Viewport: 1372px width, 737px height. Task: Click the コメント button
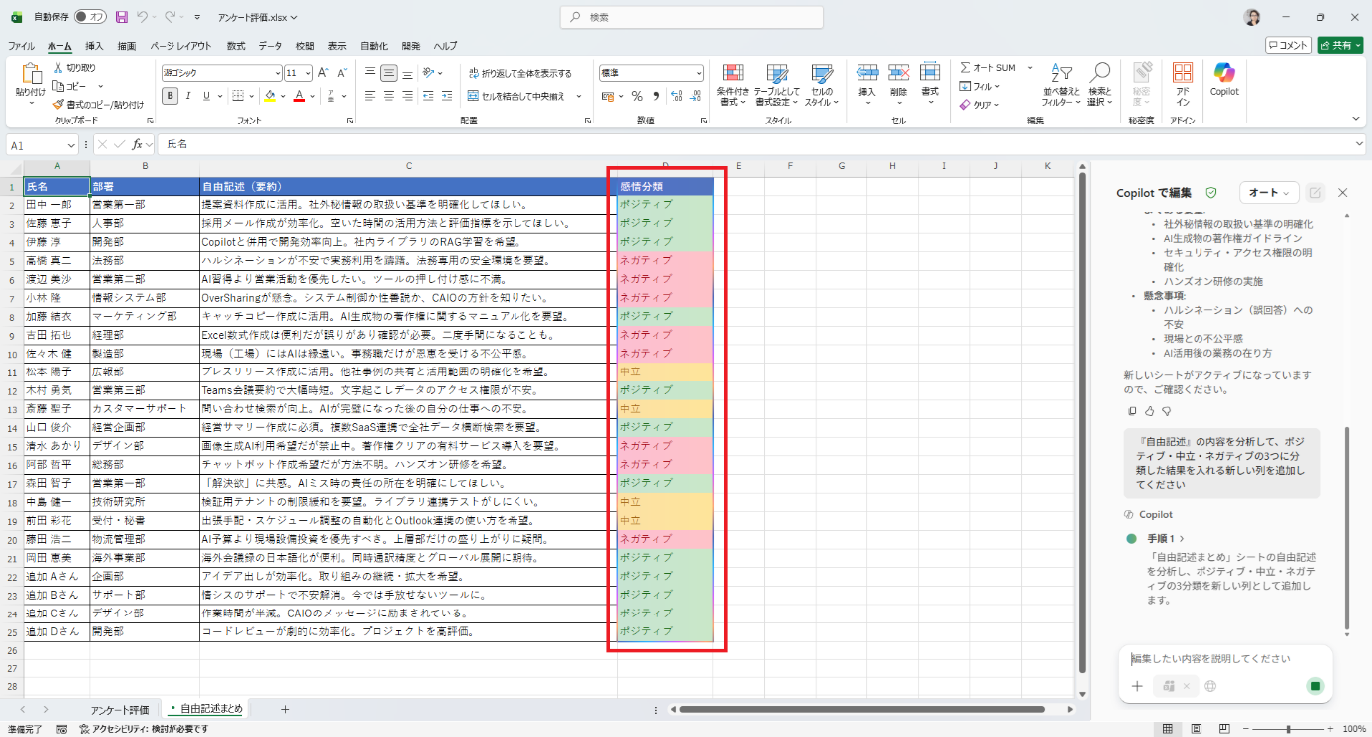pyautogui.click(x=1287, y=45)
